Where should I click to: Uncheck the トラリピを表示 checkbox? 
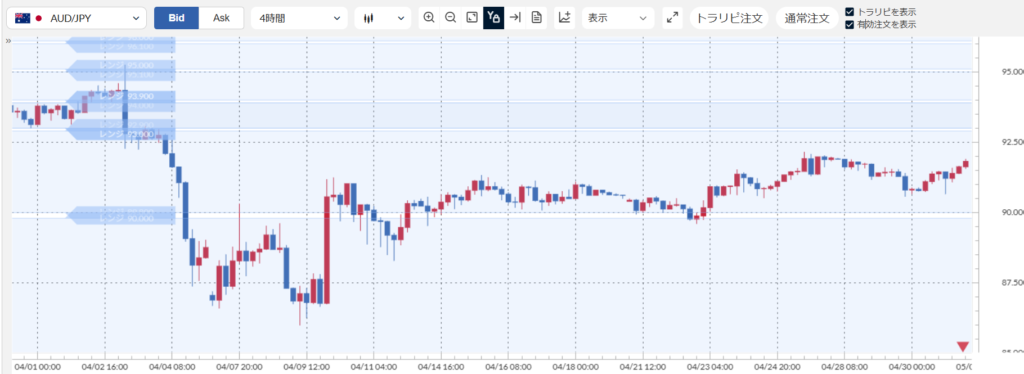[849, 12]
